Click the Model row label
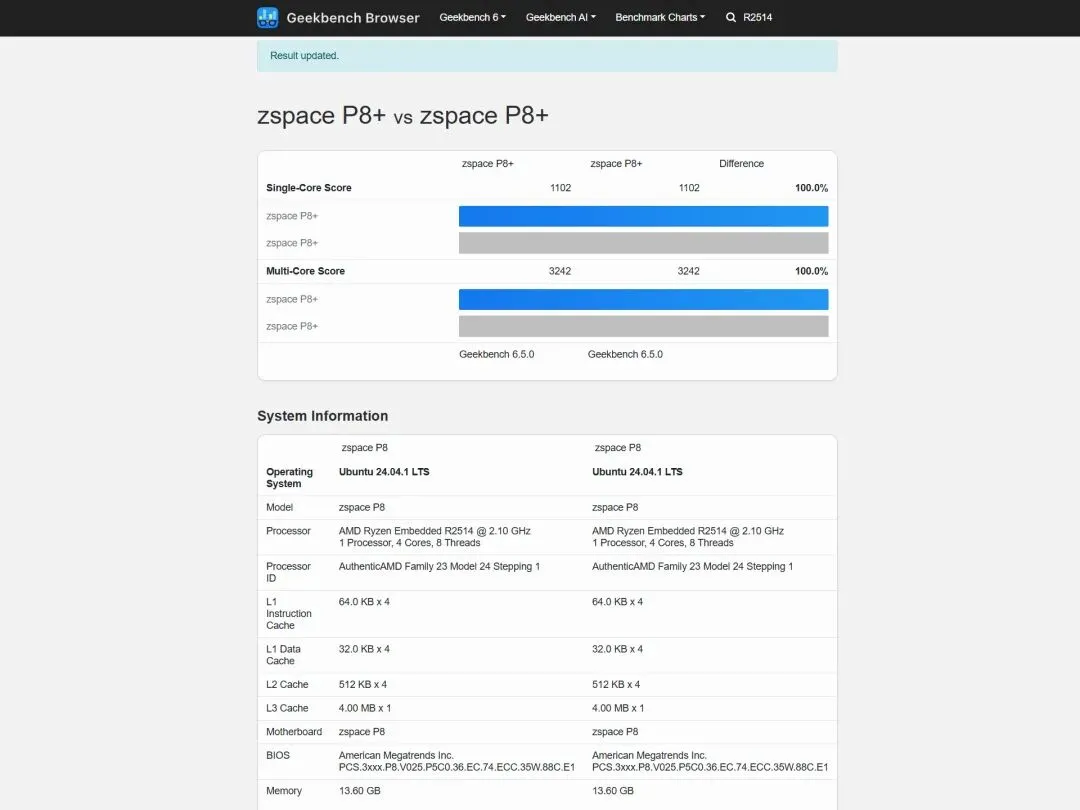The height and width of the screenshot is (810, 1080). (x=279, y=507)
